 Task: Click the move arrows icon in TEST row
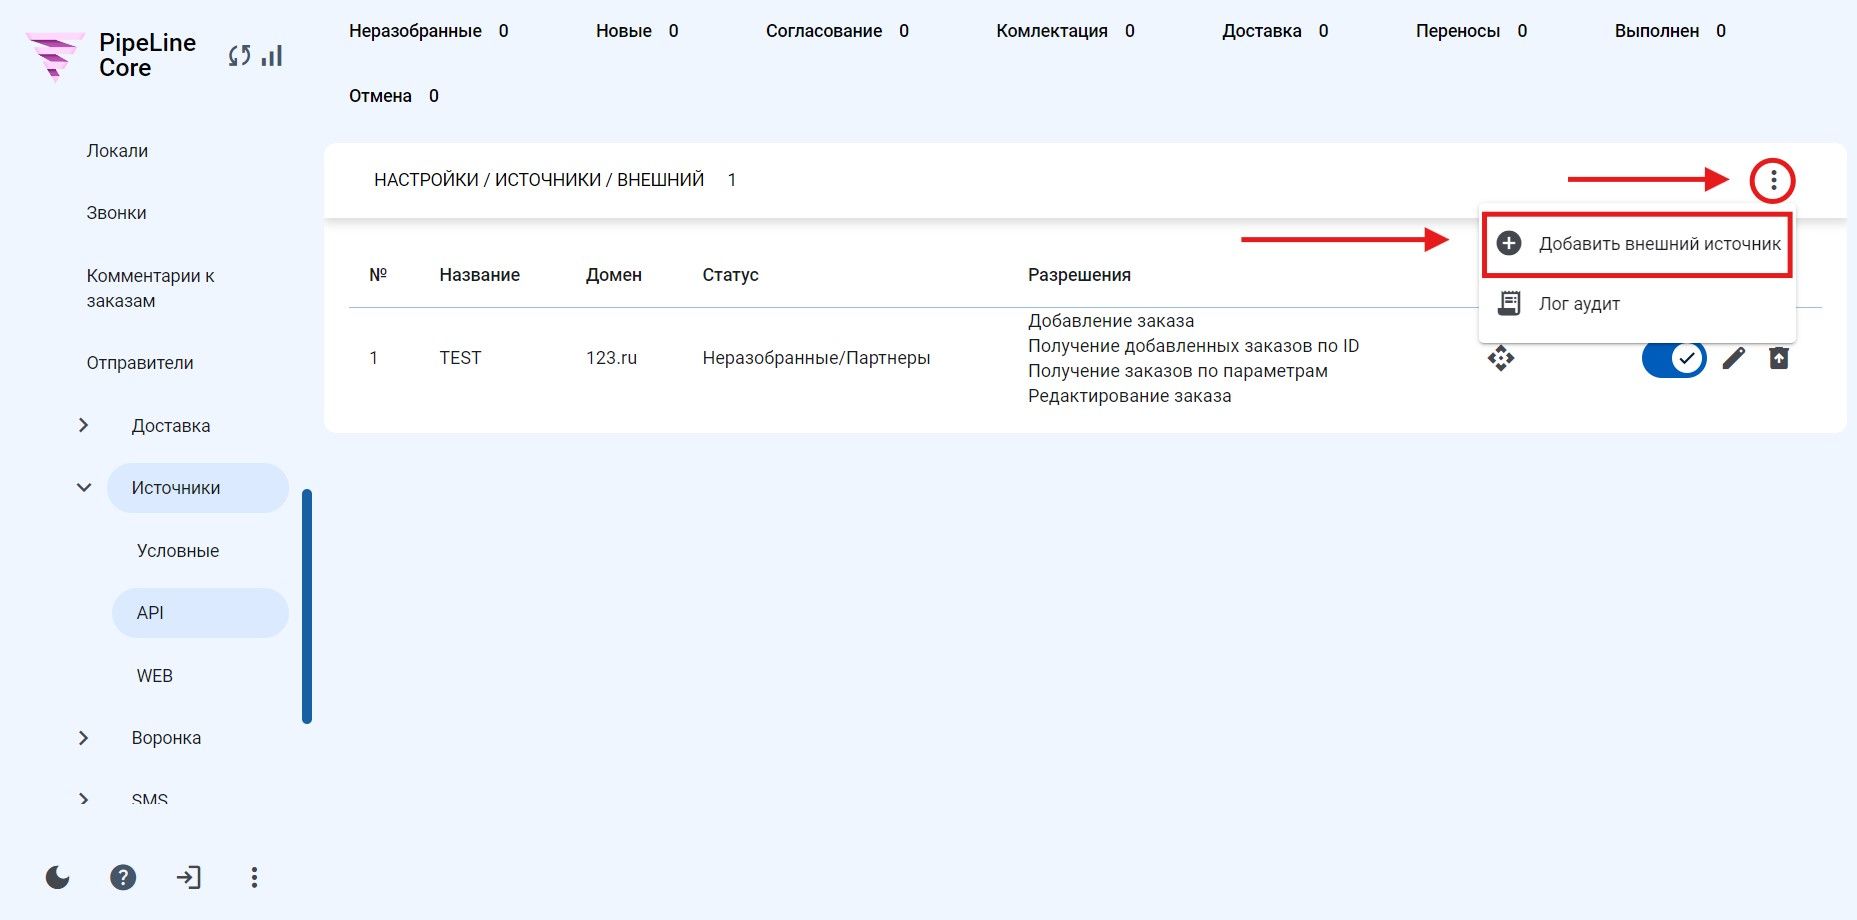click(x=1501, y=358)
